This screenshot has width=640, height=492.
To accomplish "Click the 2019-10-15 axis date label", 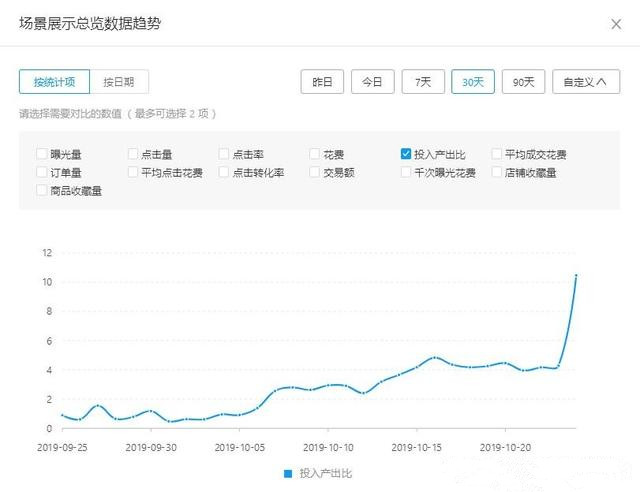I will click(x=416, y=447).
